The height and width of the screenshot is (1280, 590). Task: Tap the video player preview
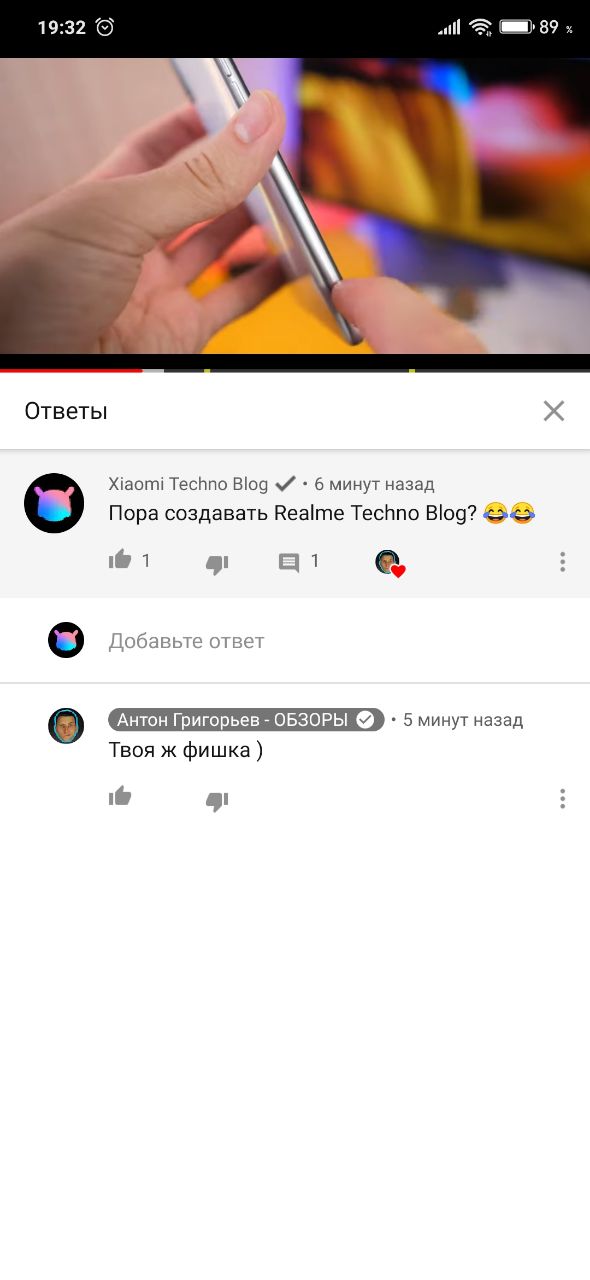coord(295,206)
